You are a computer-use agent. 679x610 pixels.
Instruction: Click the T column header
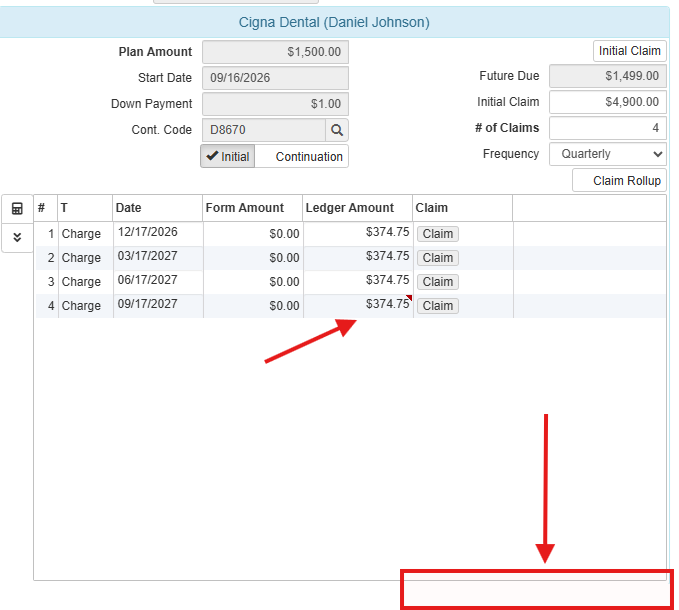pos(85,208)
